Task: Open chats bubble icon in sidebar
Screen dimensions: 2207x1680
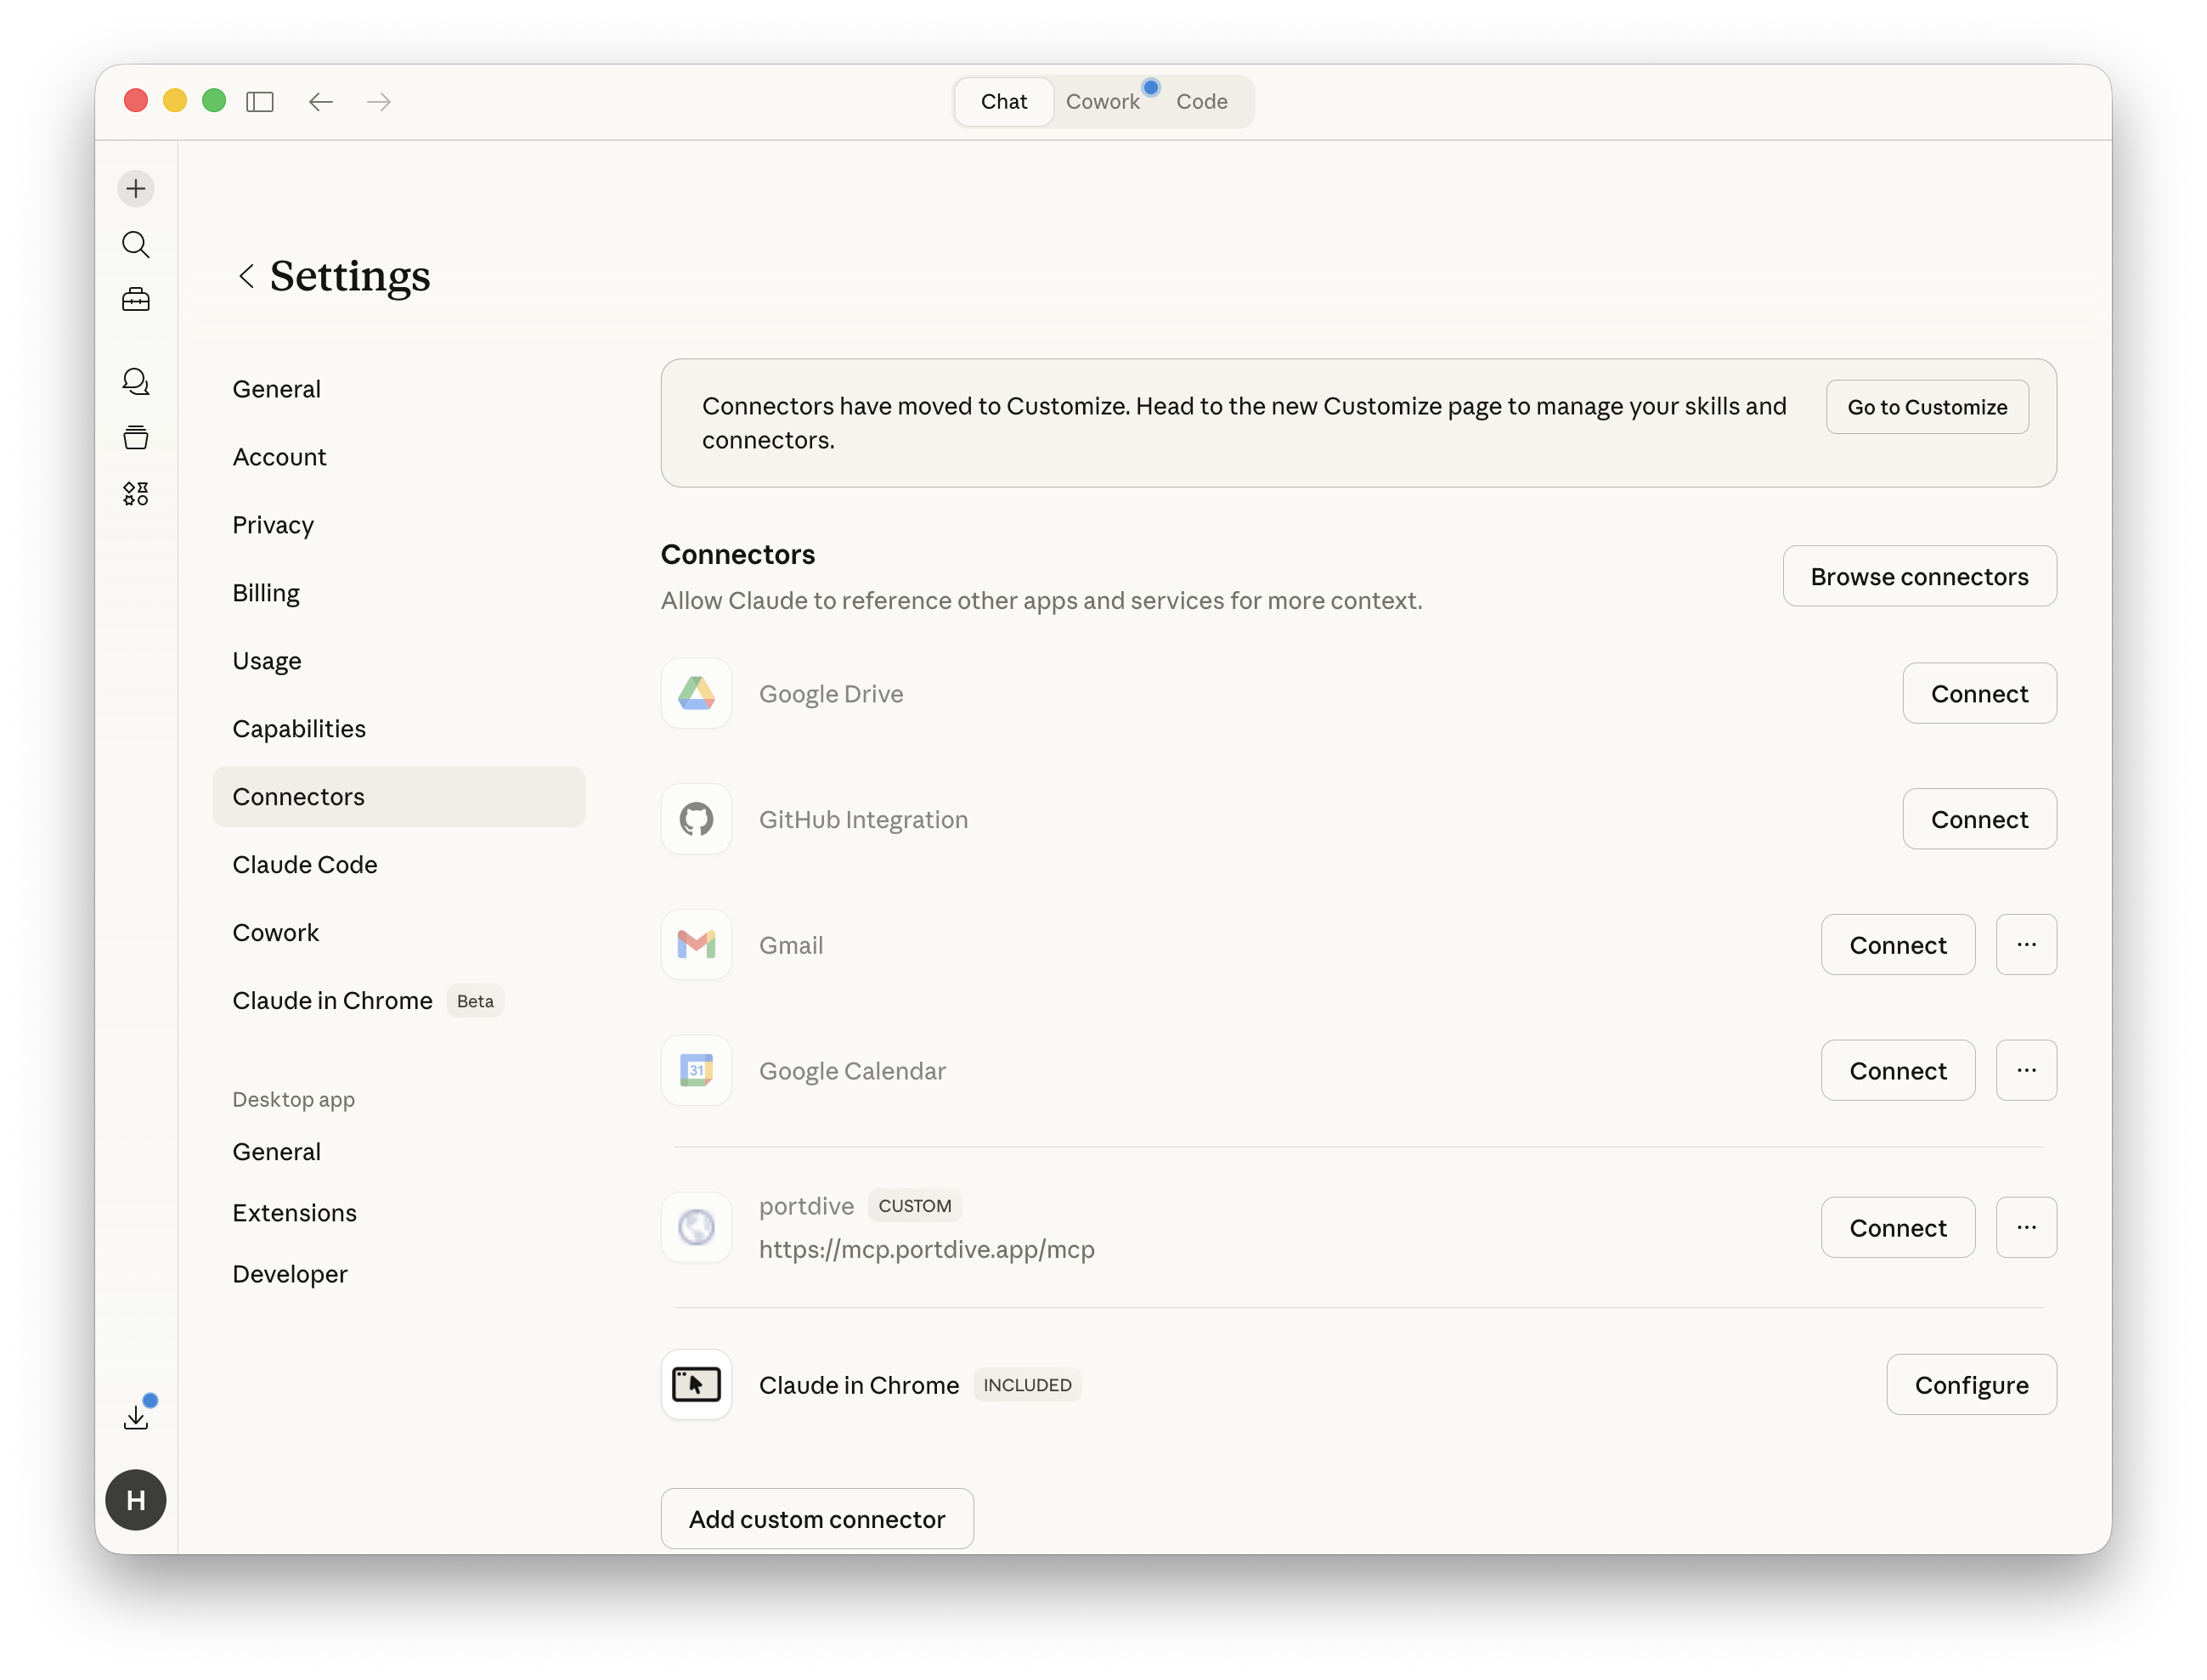Action: point(136,381)
